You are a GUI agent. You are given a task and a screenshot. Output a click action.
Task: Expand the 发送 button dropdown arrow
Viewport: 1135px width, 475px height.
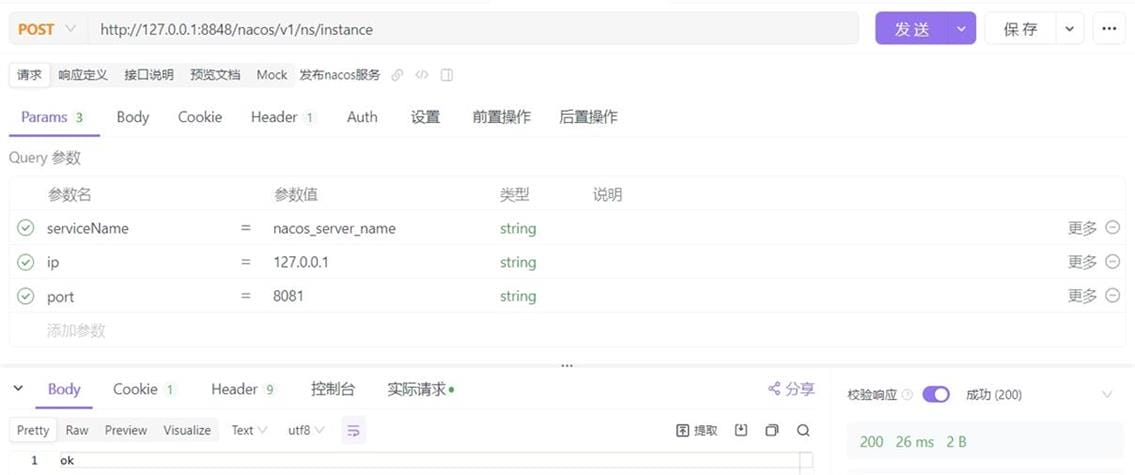[961, 29]
